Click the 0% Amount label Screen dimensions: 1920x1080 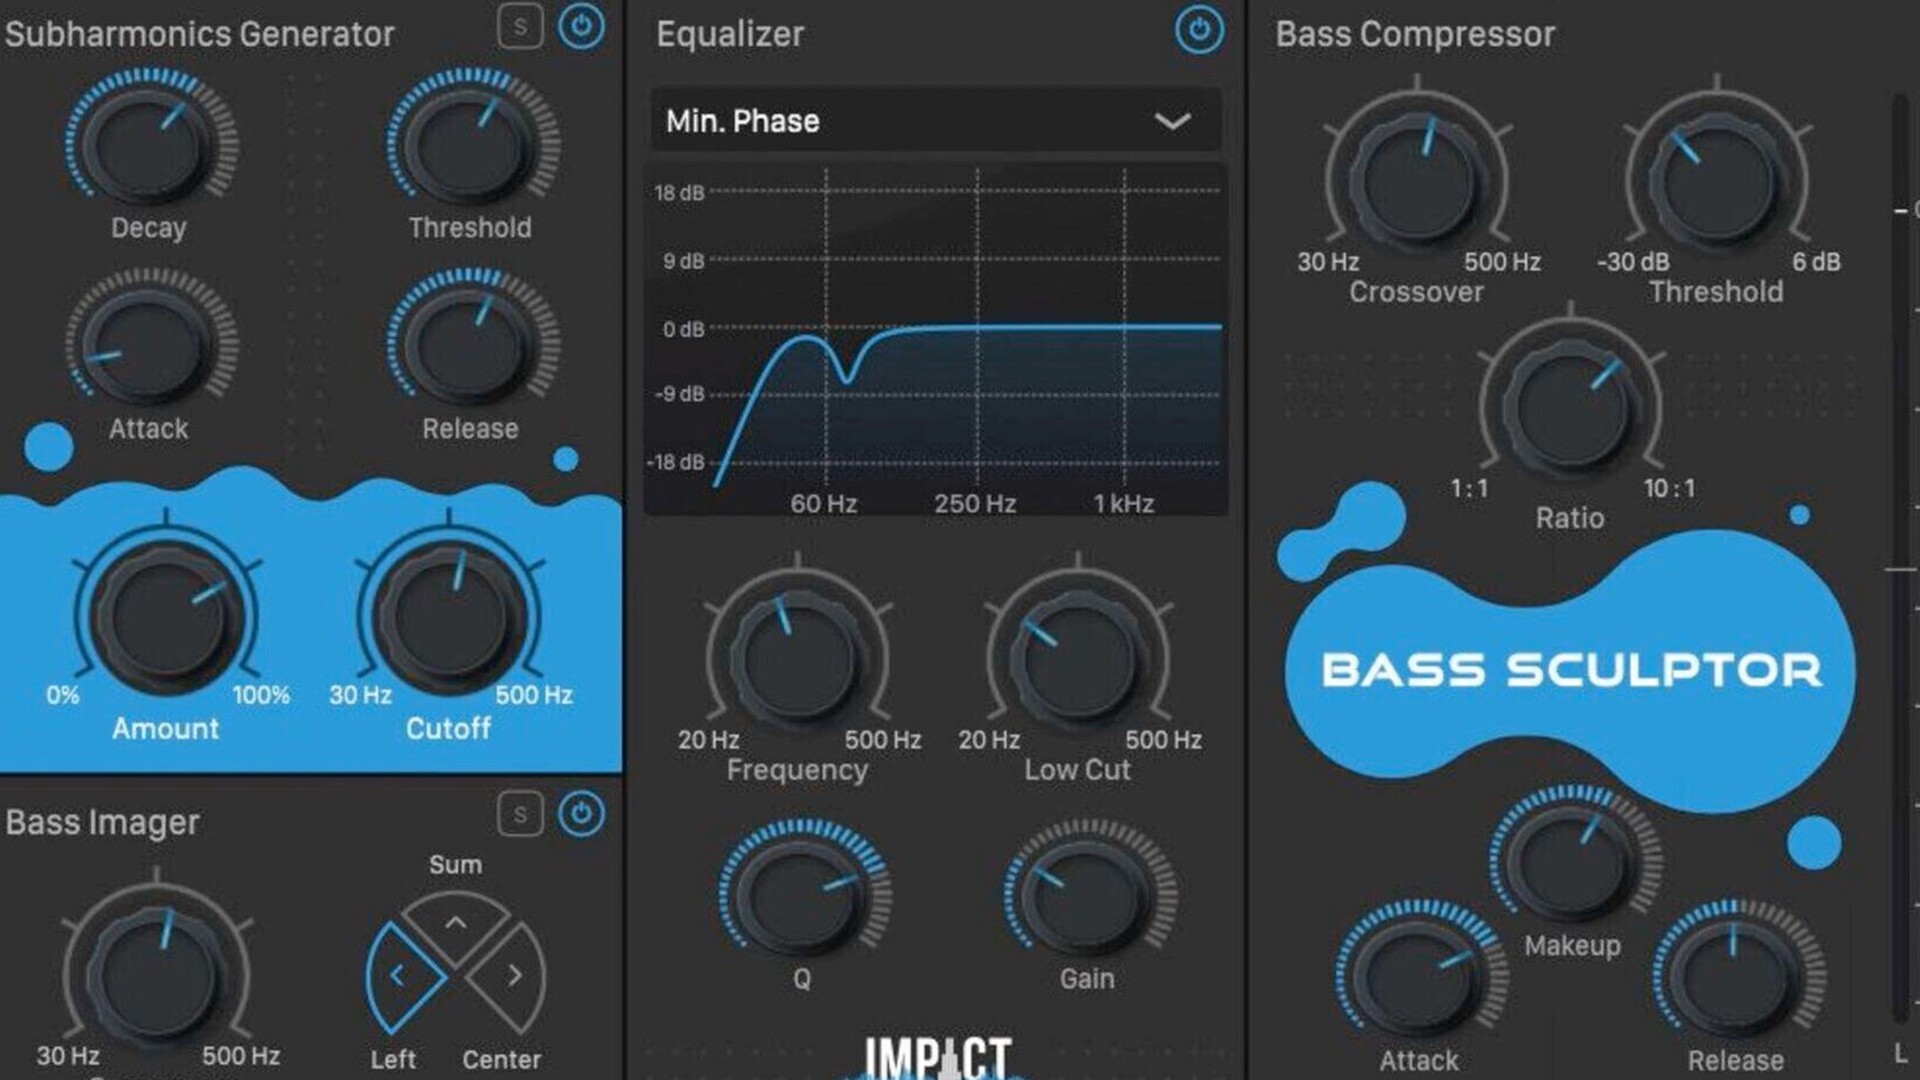(x=62, y=695)
